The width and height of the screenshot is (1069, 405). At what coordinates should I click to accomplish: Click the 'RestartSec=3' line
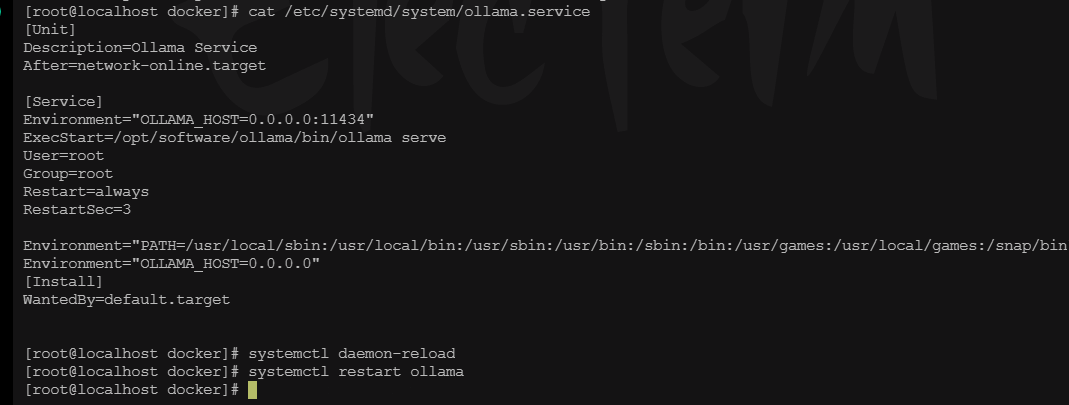[x=77, y=210]
